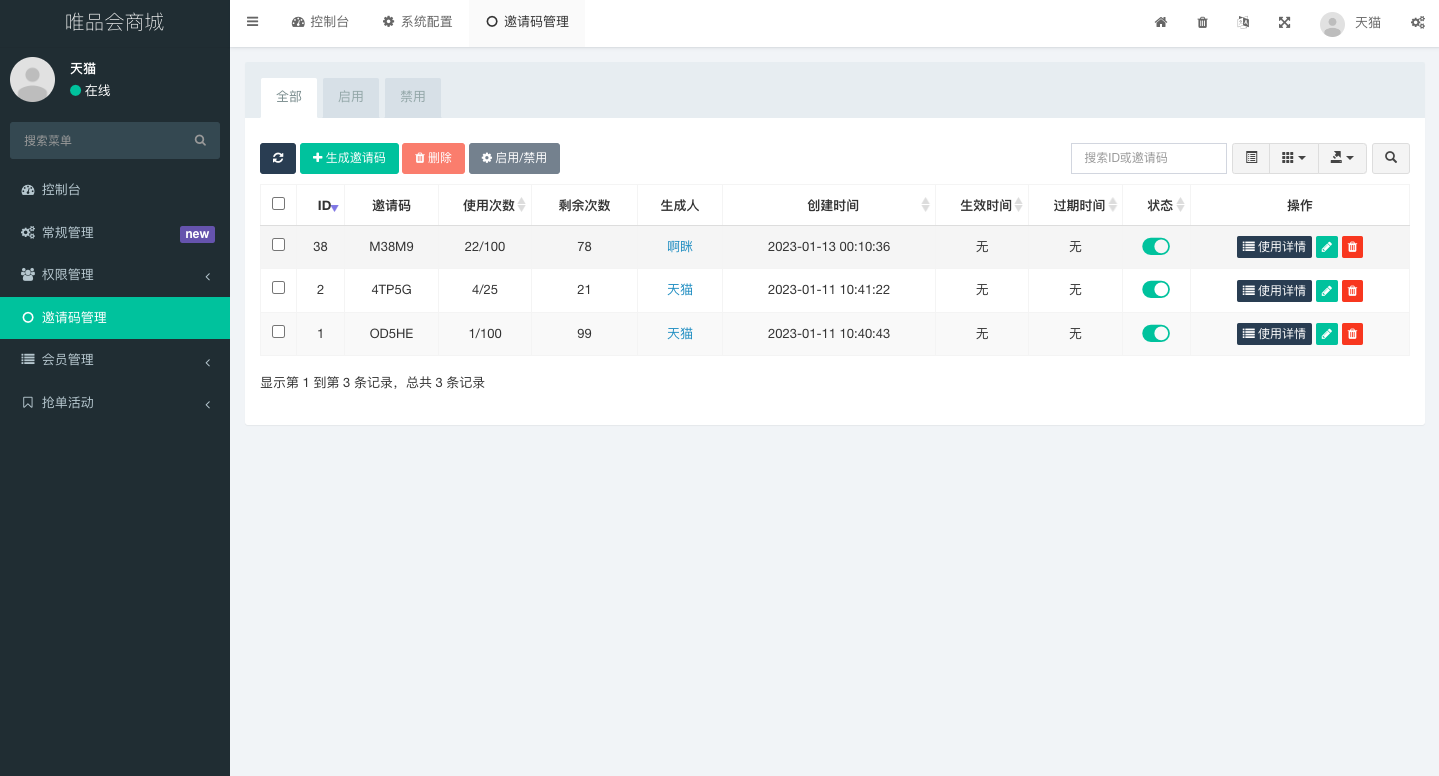
Task: Check the checkbox for row ID 38
Action: pos(278,245)
